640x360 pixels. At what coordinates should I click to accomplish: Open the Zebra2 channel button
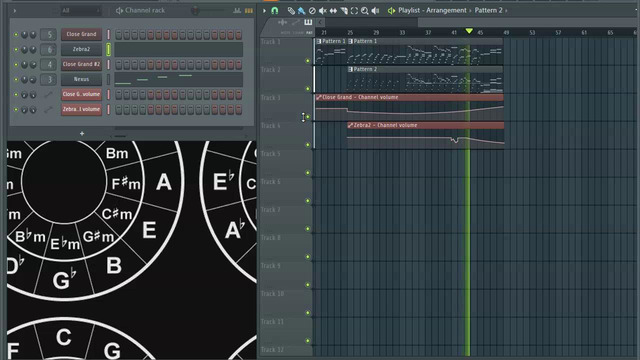[x=81, y=49]
